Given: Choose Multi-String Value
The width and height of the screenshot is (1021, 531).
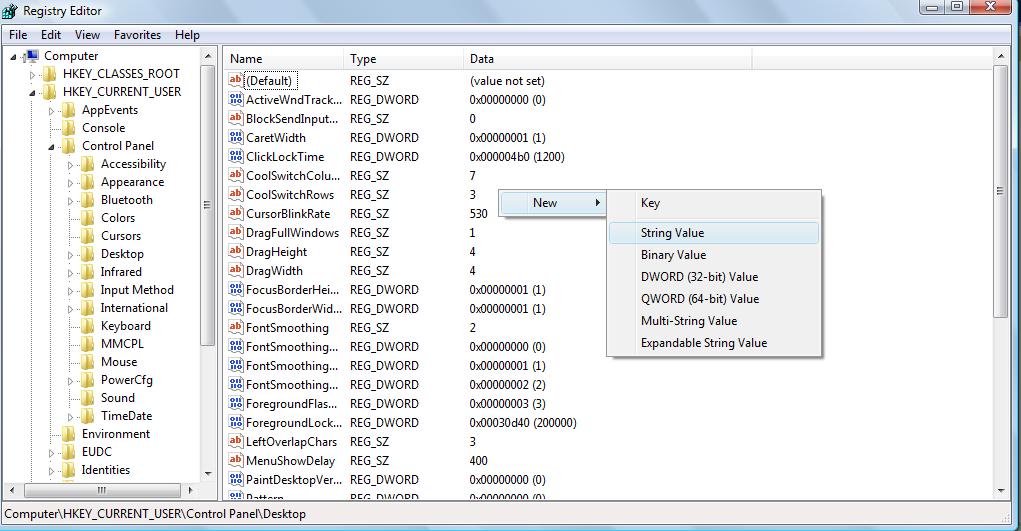Looking at the screenshot, I should coord(714,321).
